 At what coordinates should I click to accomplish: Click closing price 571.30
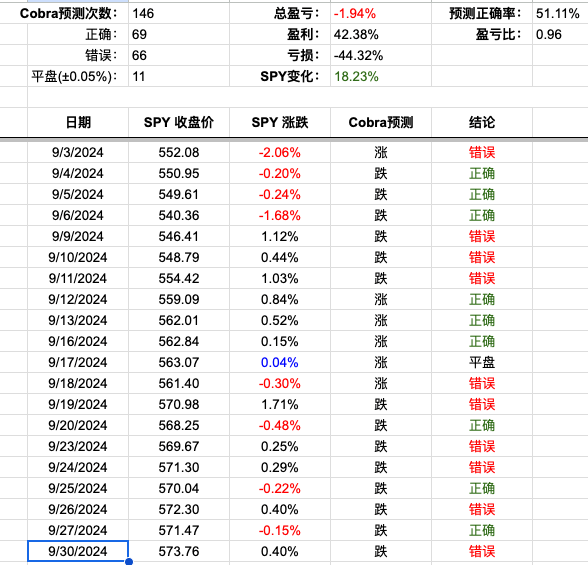coord(178,467)
